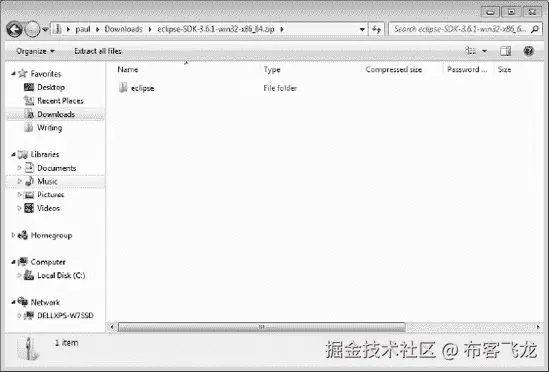Screen dimensions: 549x372
Task: Expand the Music library arrow
Action: [x=19, y=181]
